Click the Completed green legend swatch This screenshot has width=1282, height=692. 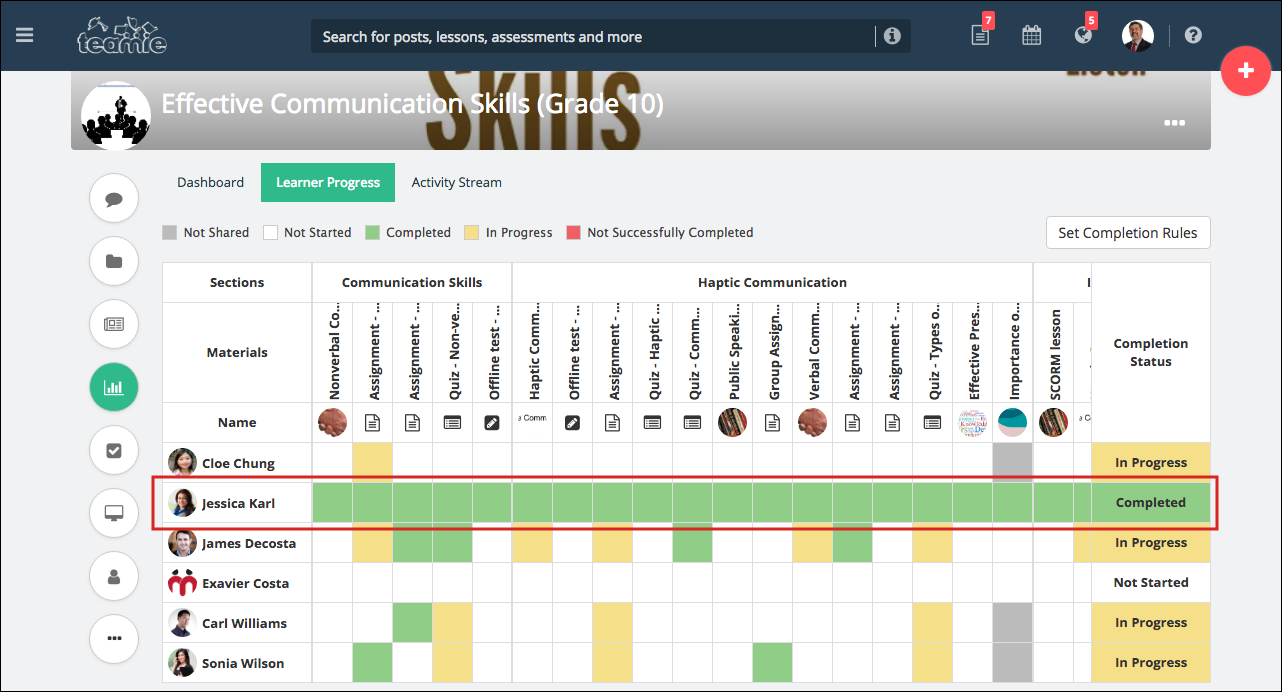coord(372,232)
